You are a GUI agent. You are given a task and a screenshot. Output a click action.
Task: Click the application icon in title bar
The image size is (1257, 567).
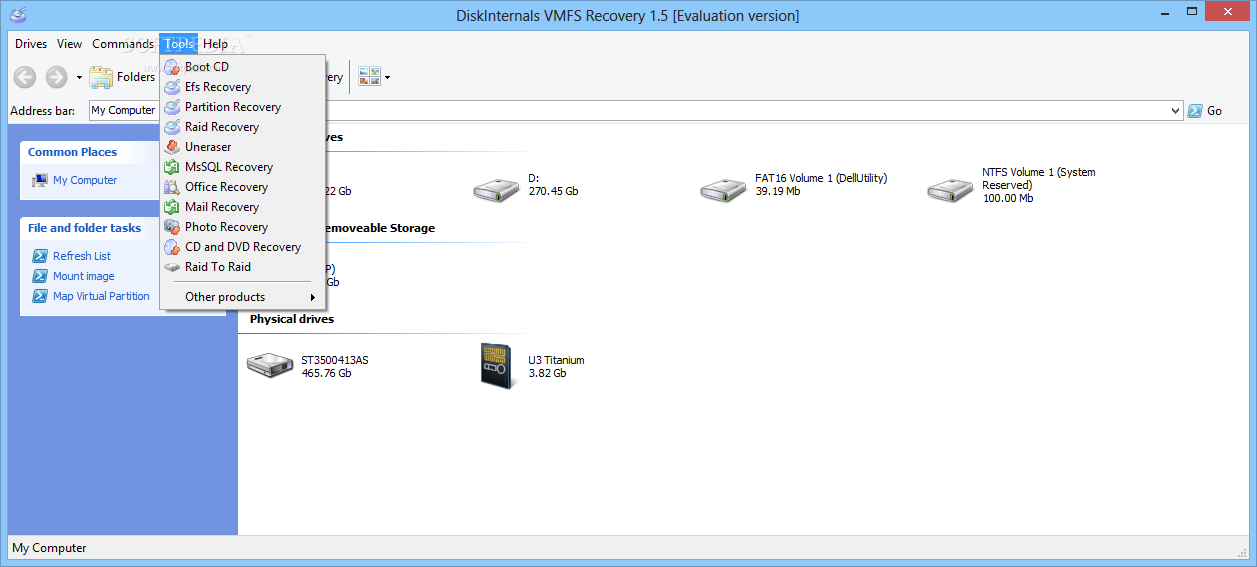pyautogui.click(x=17, y=15)
